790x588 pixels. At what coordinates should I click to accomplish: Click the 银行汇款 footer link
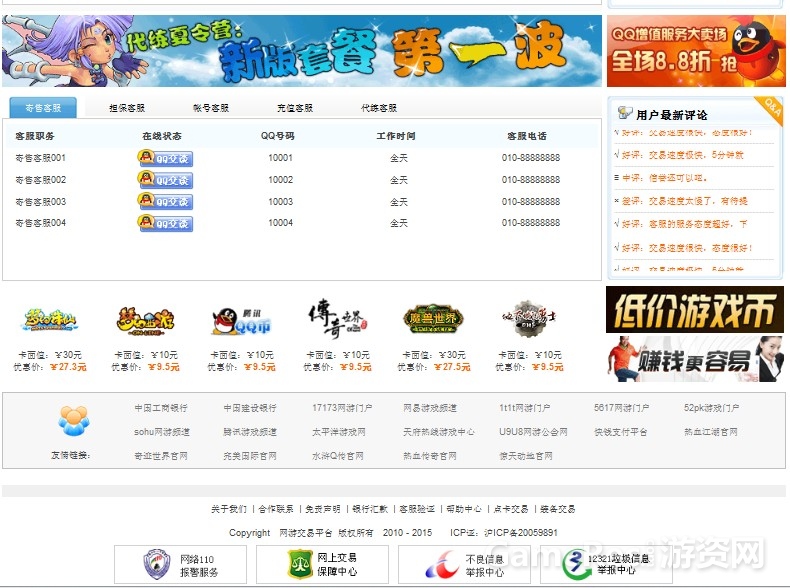(x=370, y=509)
